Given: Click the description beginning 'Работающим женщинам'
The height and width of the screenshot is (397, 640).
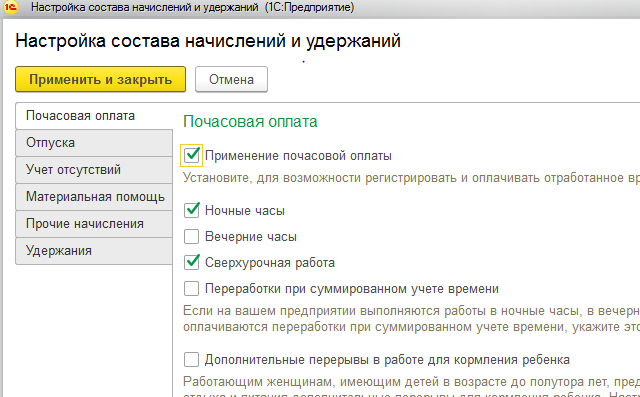Looking at the screenshot, I should coord(411,382).
